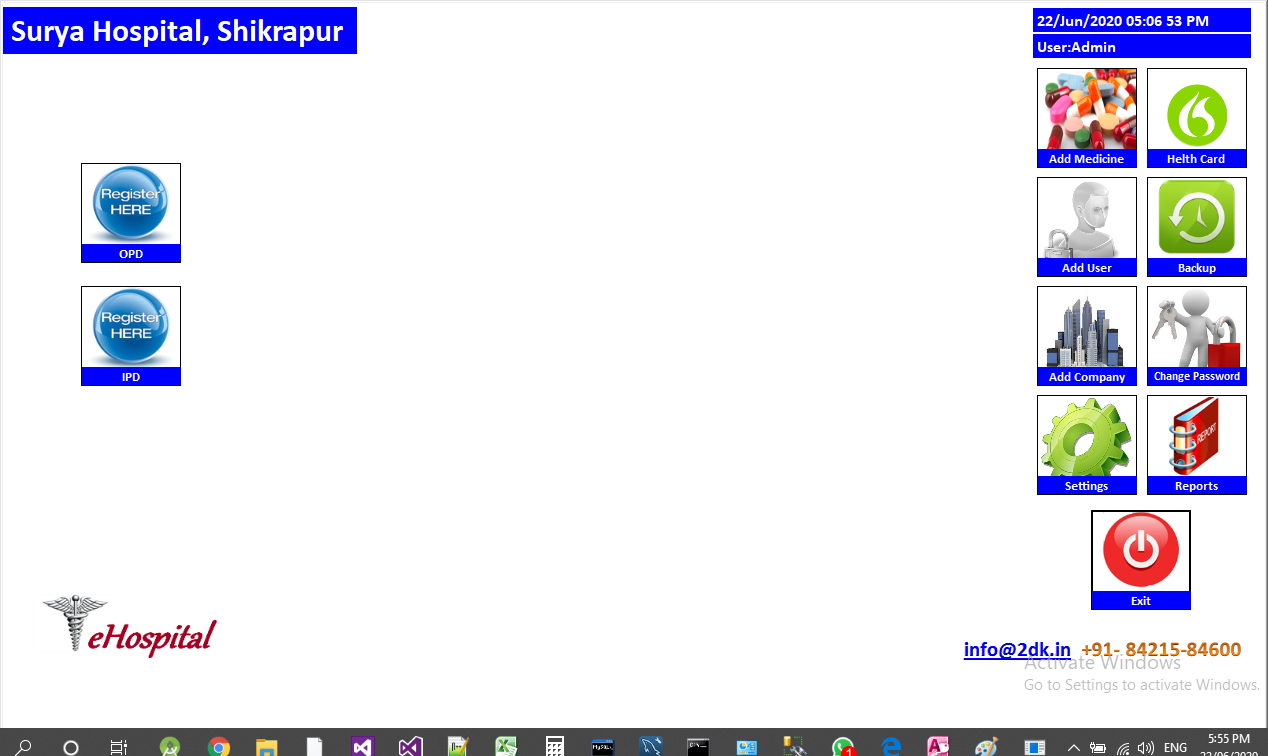Click the User:Admin label
The width and height of the screenshot is (1268, 756).
point(1141,47)
